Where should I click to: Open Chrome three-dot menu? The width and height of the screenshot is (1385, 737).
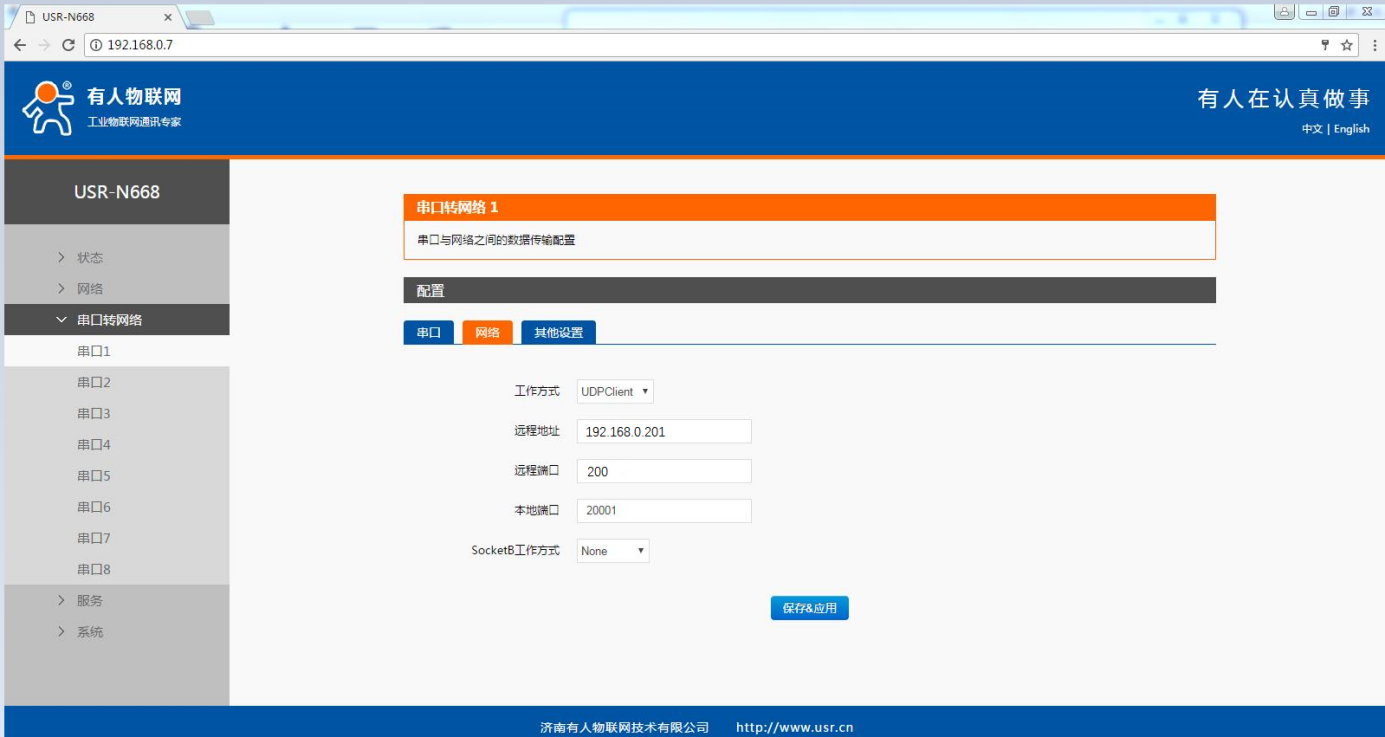(1374, 45)
